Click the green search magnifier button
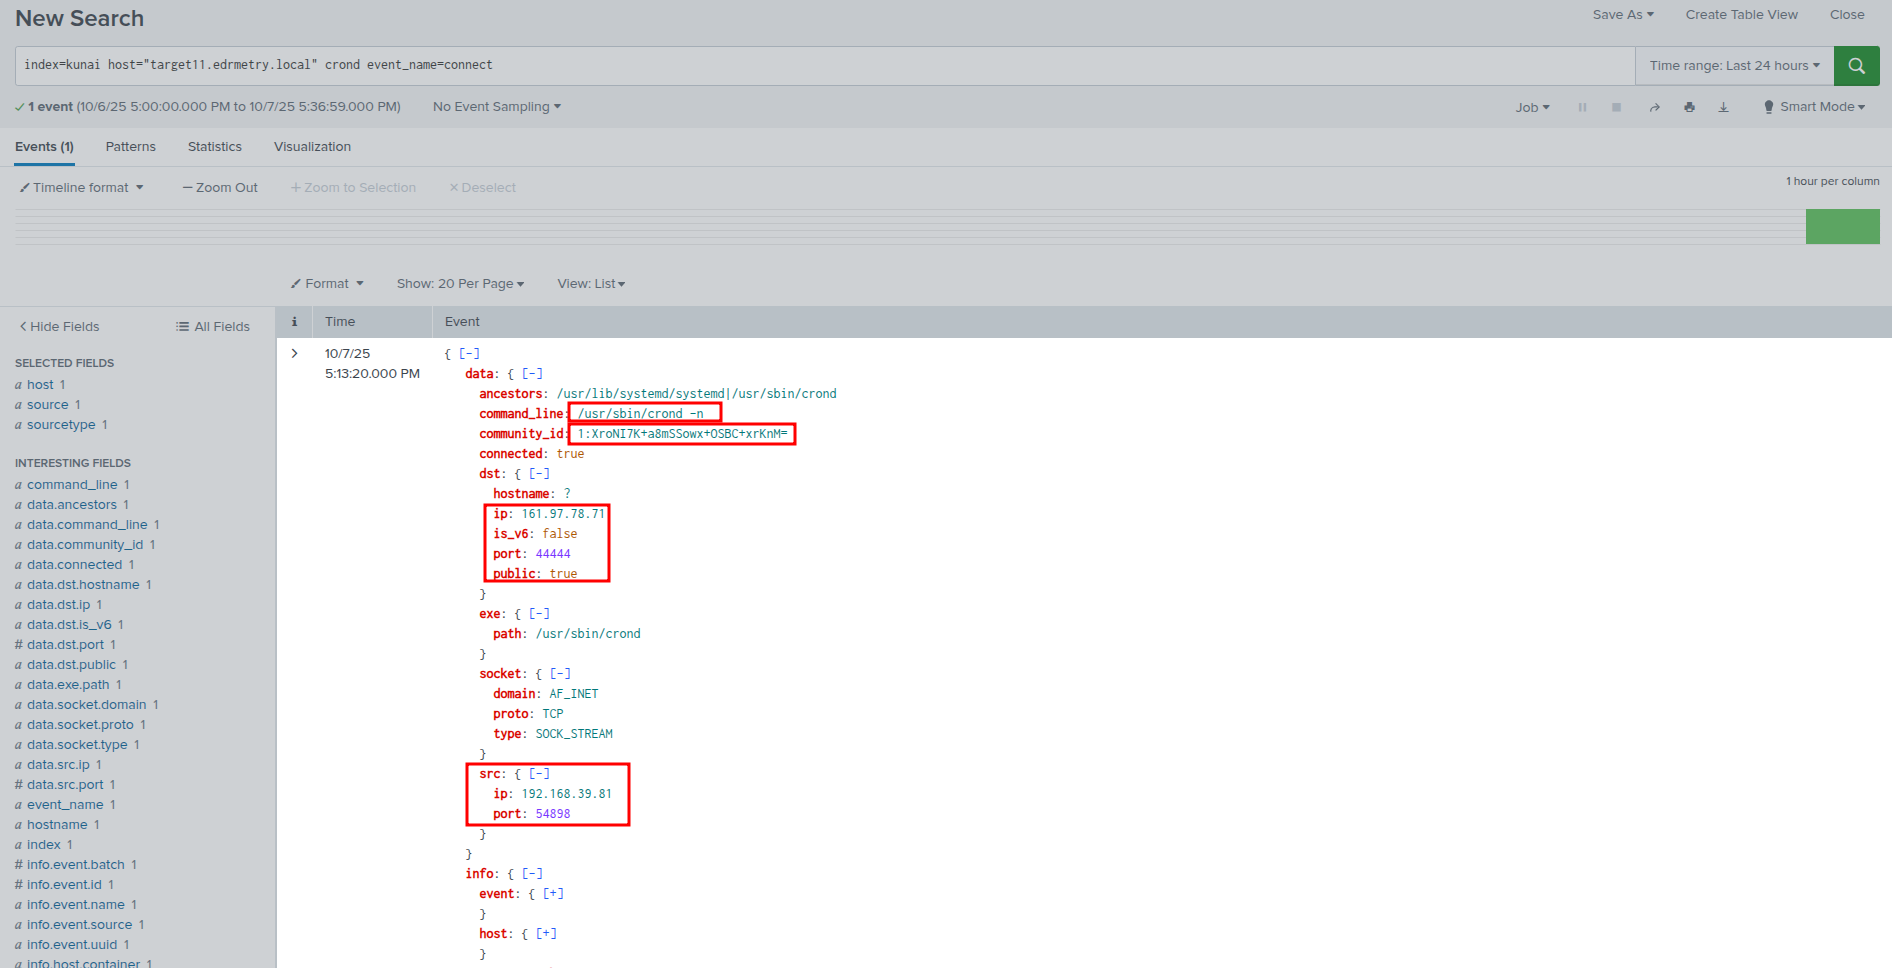1892x968 pixels. coord(1856,66)
